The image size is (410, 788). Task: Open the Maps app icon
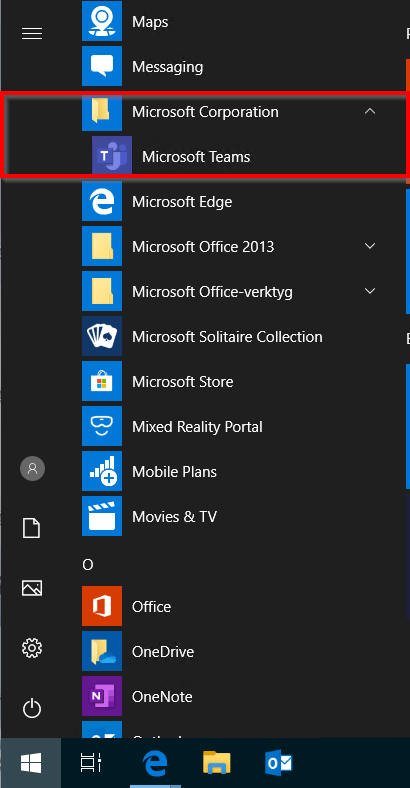[102, 21]
